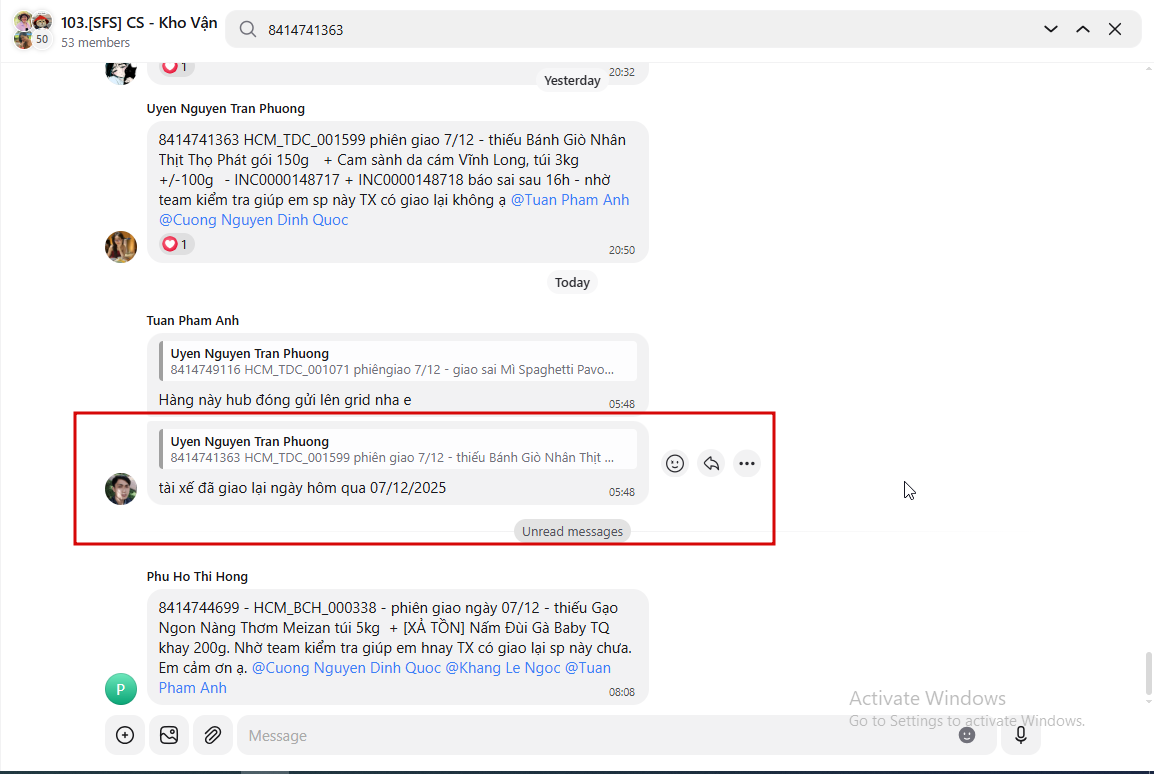Open emoji picker in message box

(966, 735)
